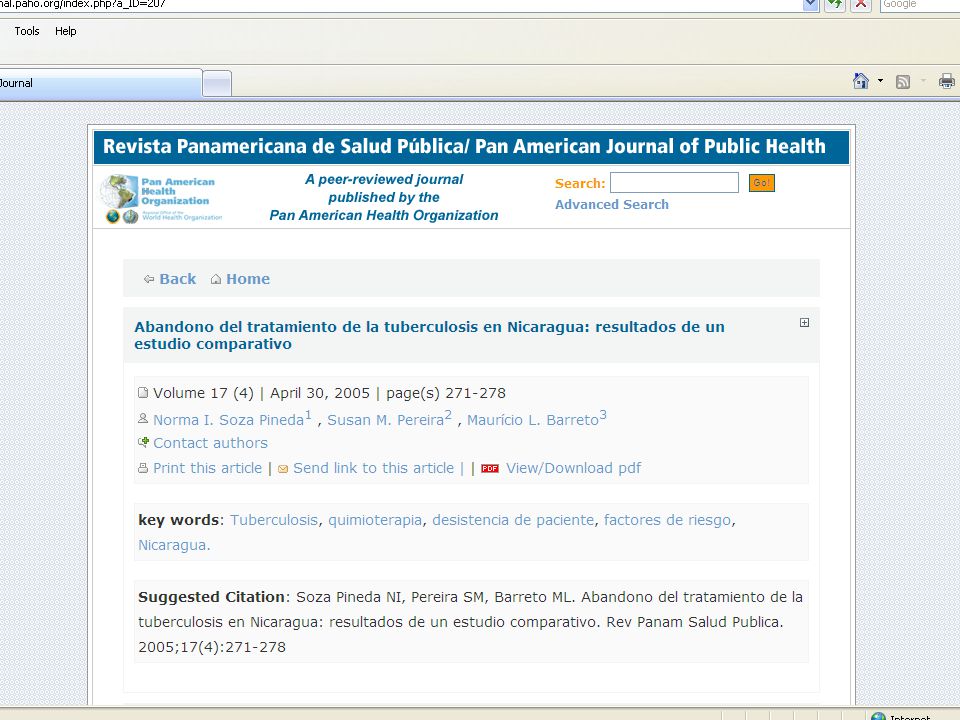Click the red PDF icon

click(x=490, y=469)
